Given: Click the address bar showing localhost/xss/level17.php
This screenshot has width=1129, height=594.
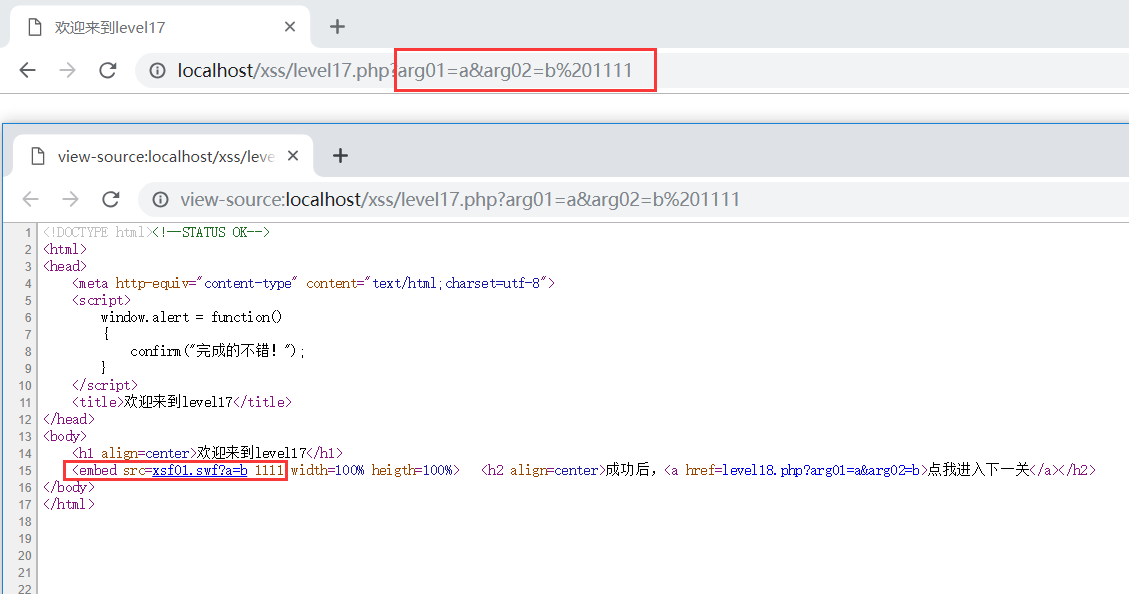Looking at the screenshot, I should [634, 70].
